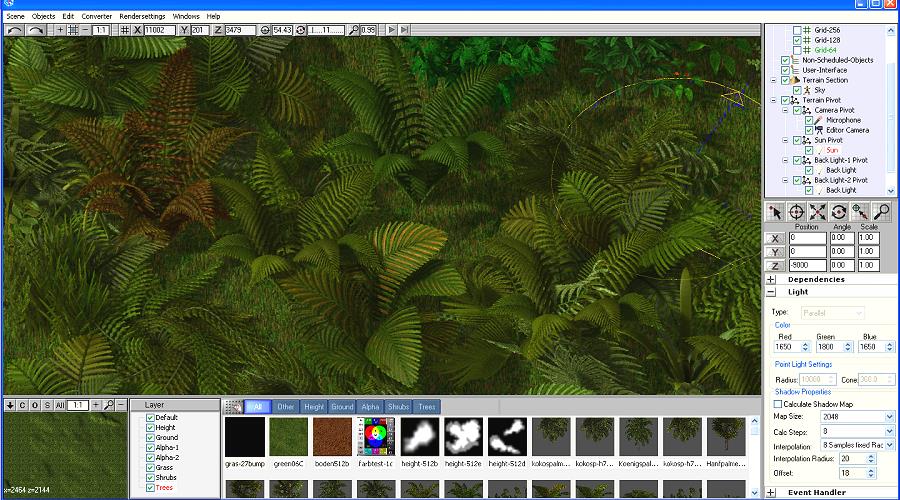The height and width of the screenshot is (500, 900).
Task: Click the redo arrow in the toolbar
Action: (37, 30)
